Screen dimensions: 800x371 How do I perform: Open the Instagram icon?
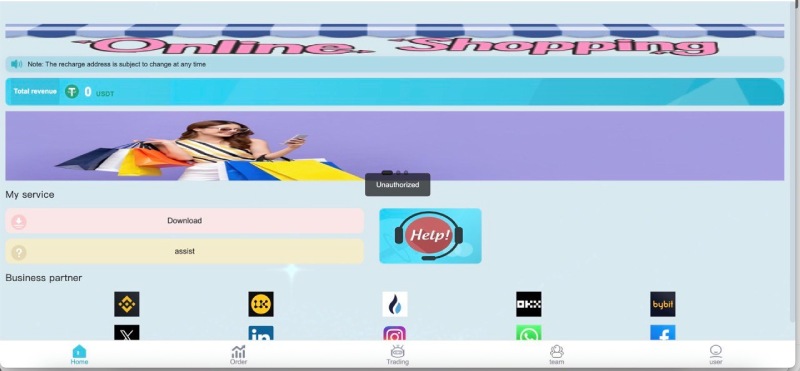[395, 333]
